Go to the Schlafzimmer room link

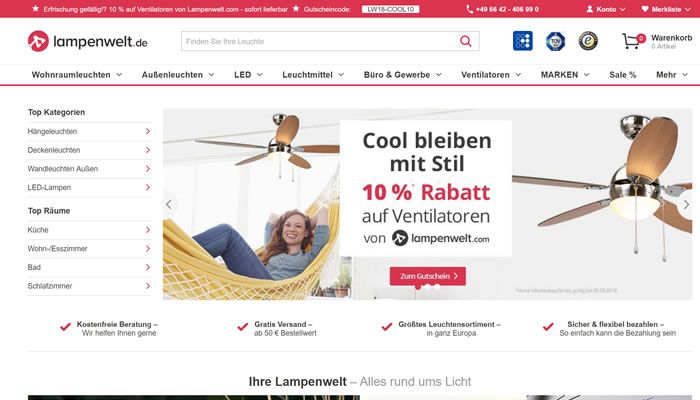point(89,286)
